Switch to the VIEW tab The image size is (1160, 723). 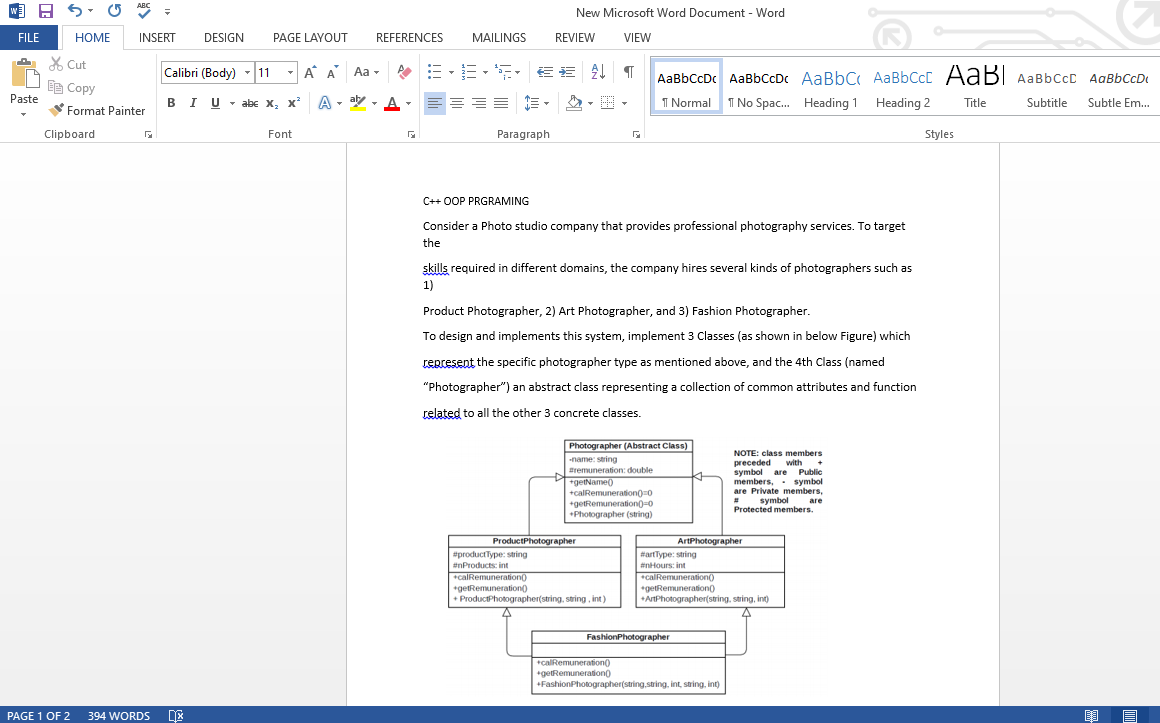637,38
